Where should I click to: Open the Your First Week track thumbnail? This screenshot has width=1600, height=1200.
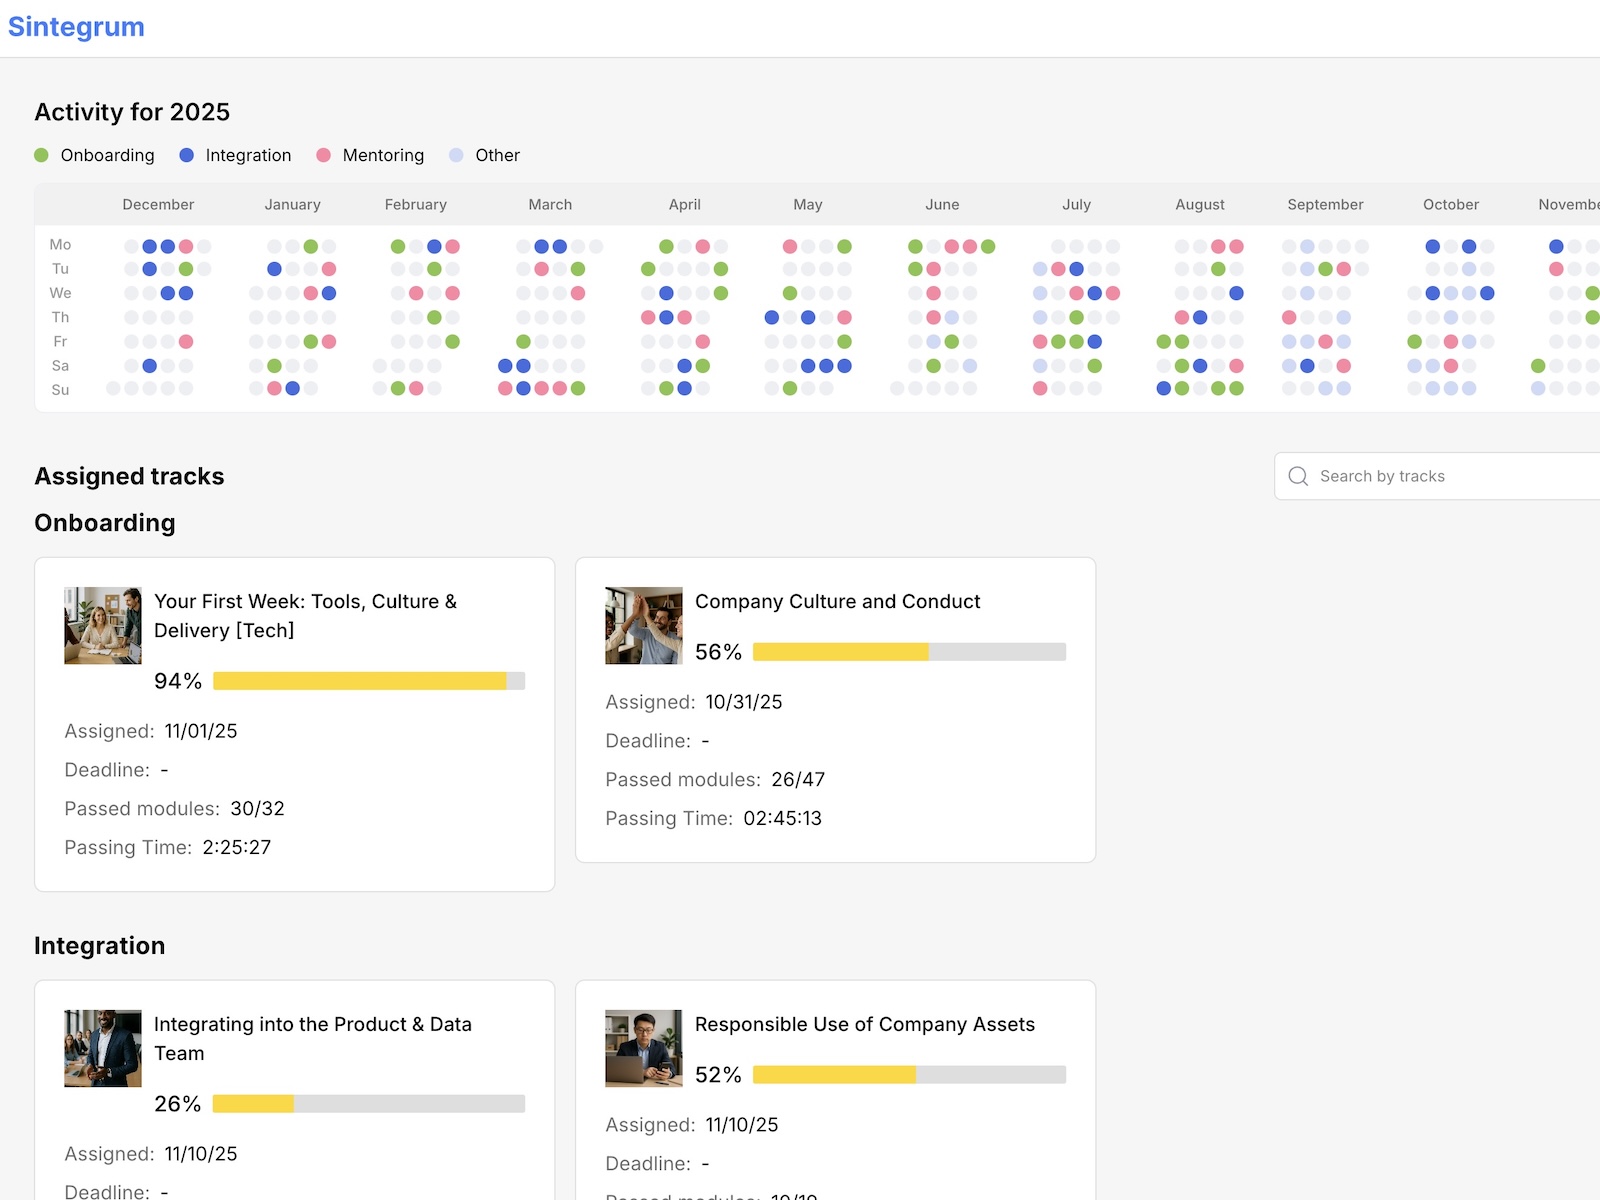pyautogui.click(x=103, y=625)
